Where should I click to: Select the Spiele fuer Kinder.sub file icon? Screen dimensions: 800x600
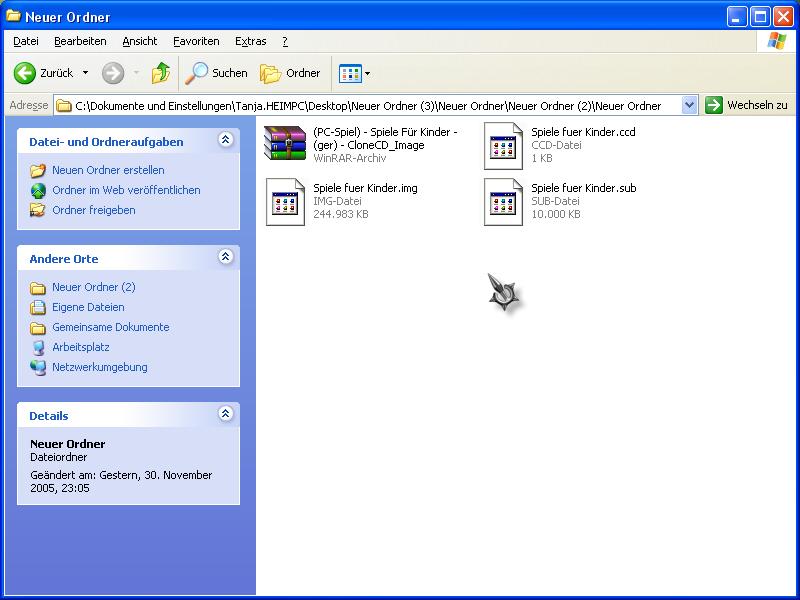tap(503, 201)
